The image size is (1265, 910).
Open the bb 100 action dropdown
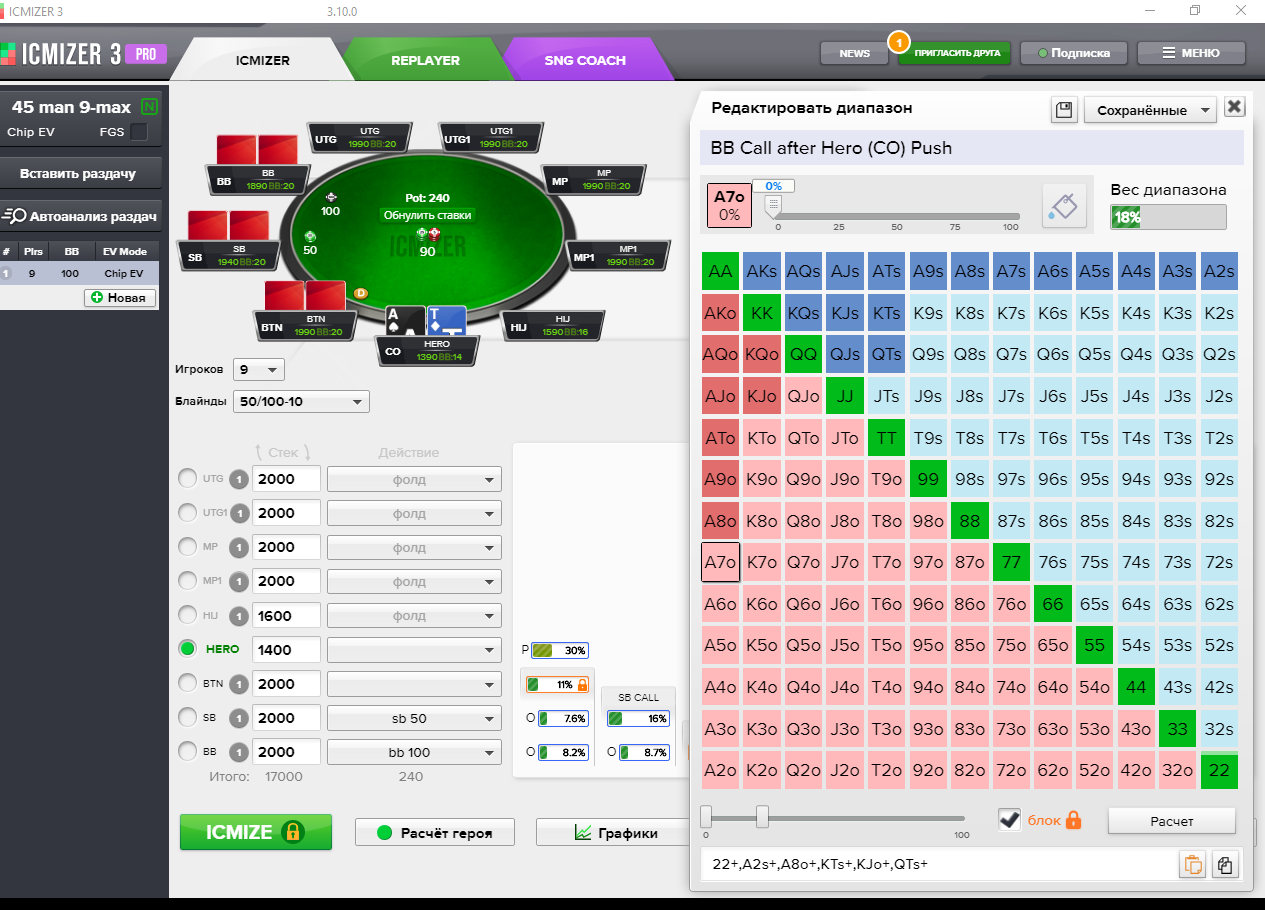click(414, 752)
